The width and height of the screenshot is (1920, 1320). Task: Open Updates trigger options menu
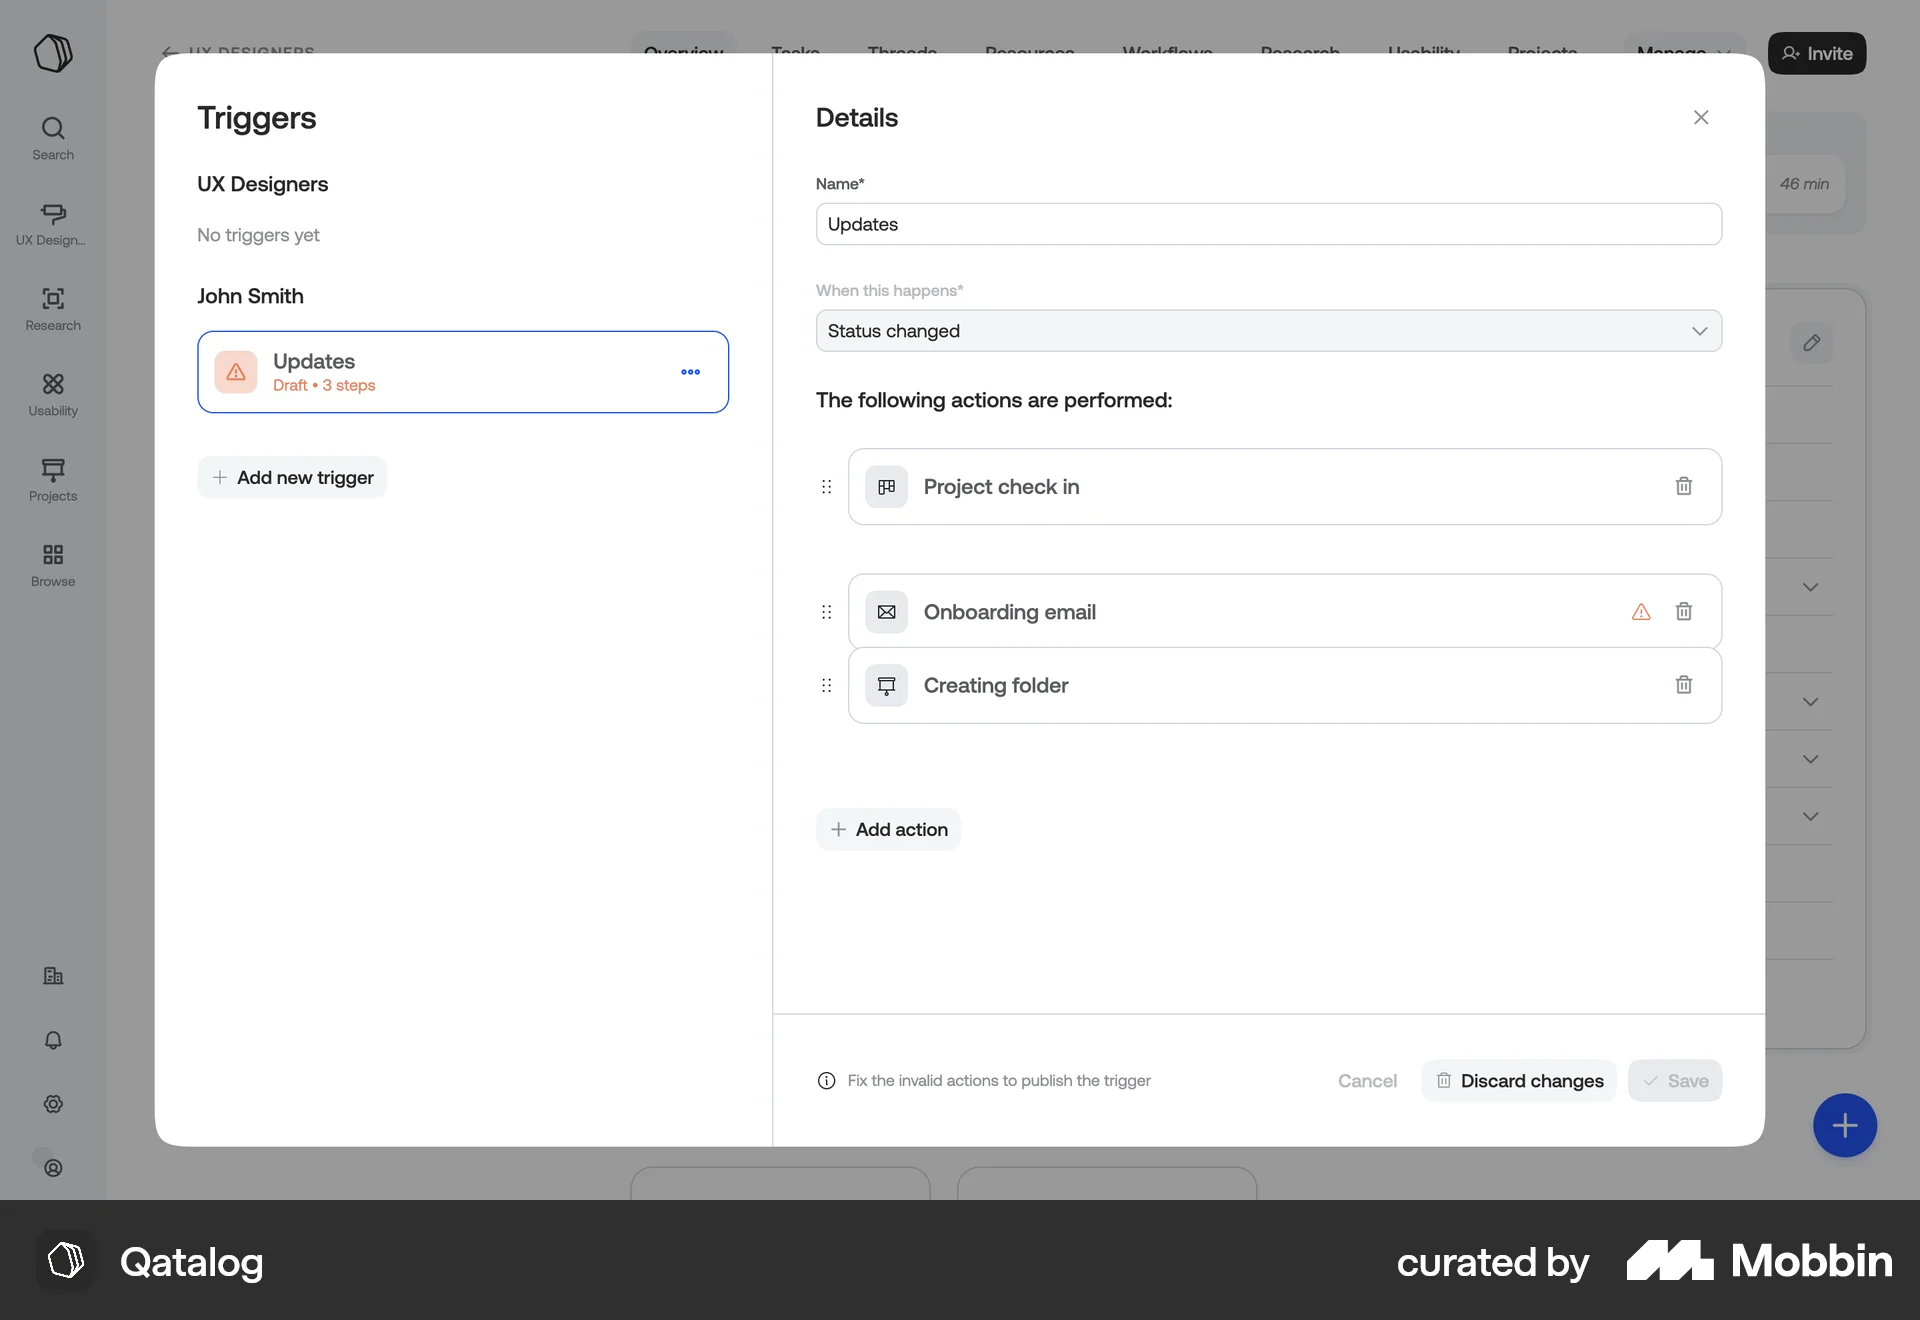[690, 372]
